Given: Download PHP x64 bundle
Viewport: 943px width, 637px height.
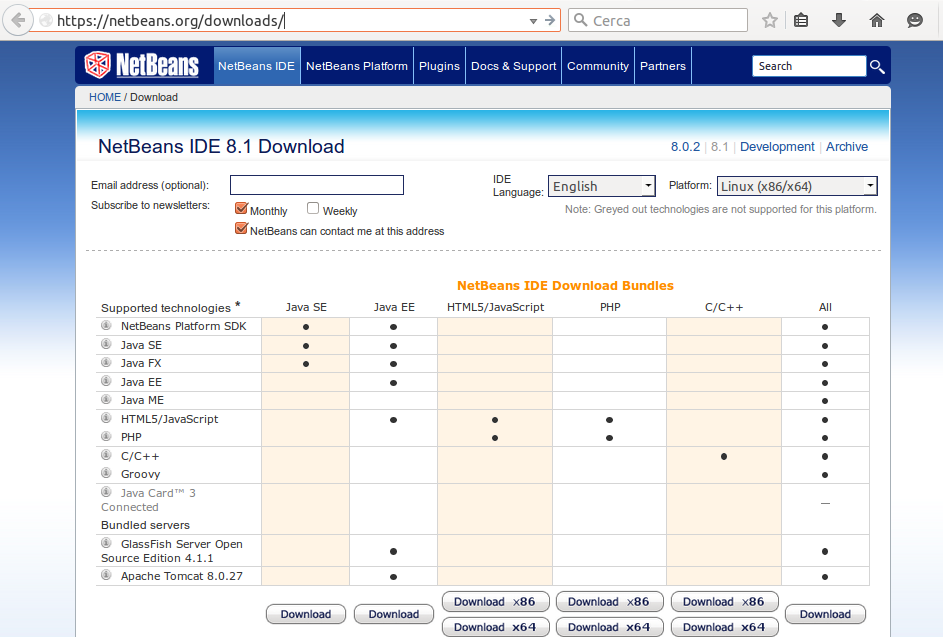Looking at the screenshot, I should [610, 627].
